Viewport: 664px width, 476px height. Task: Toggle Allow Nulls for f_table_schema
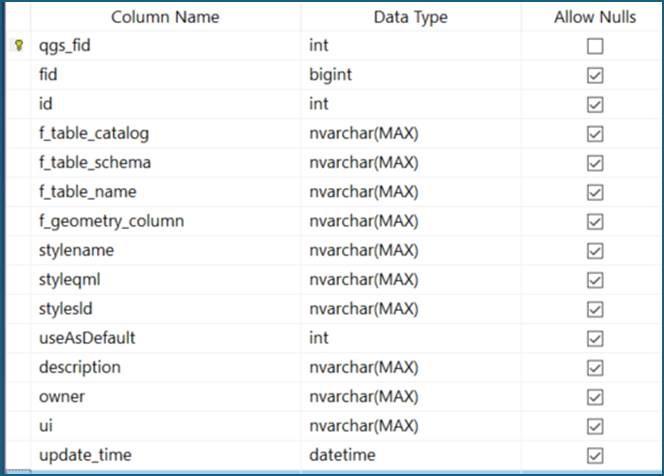(595, 163)
